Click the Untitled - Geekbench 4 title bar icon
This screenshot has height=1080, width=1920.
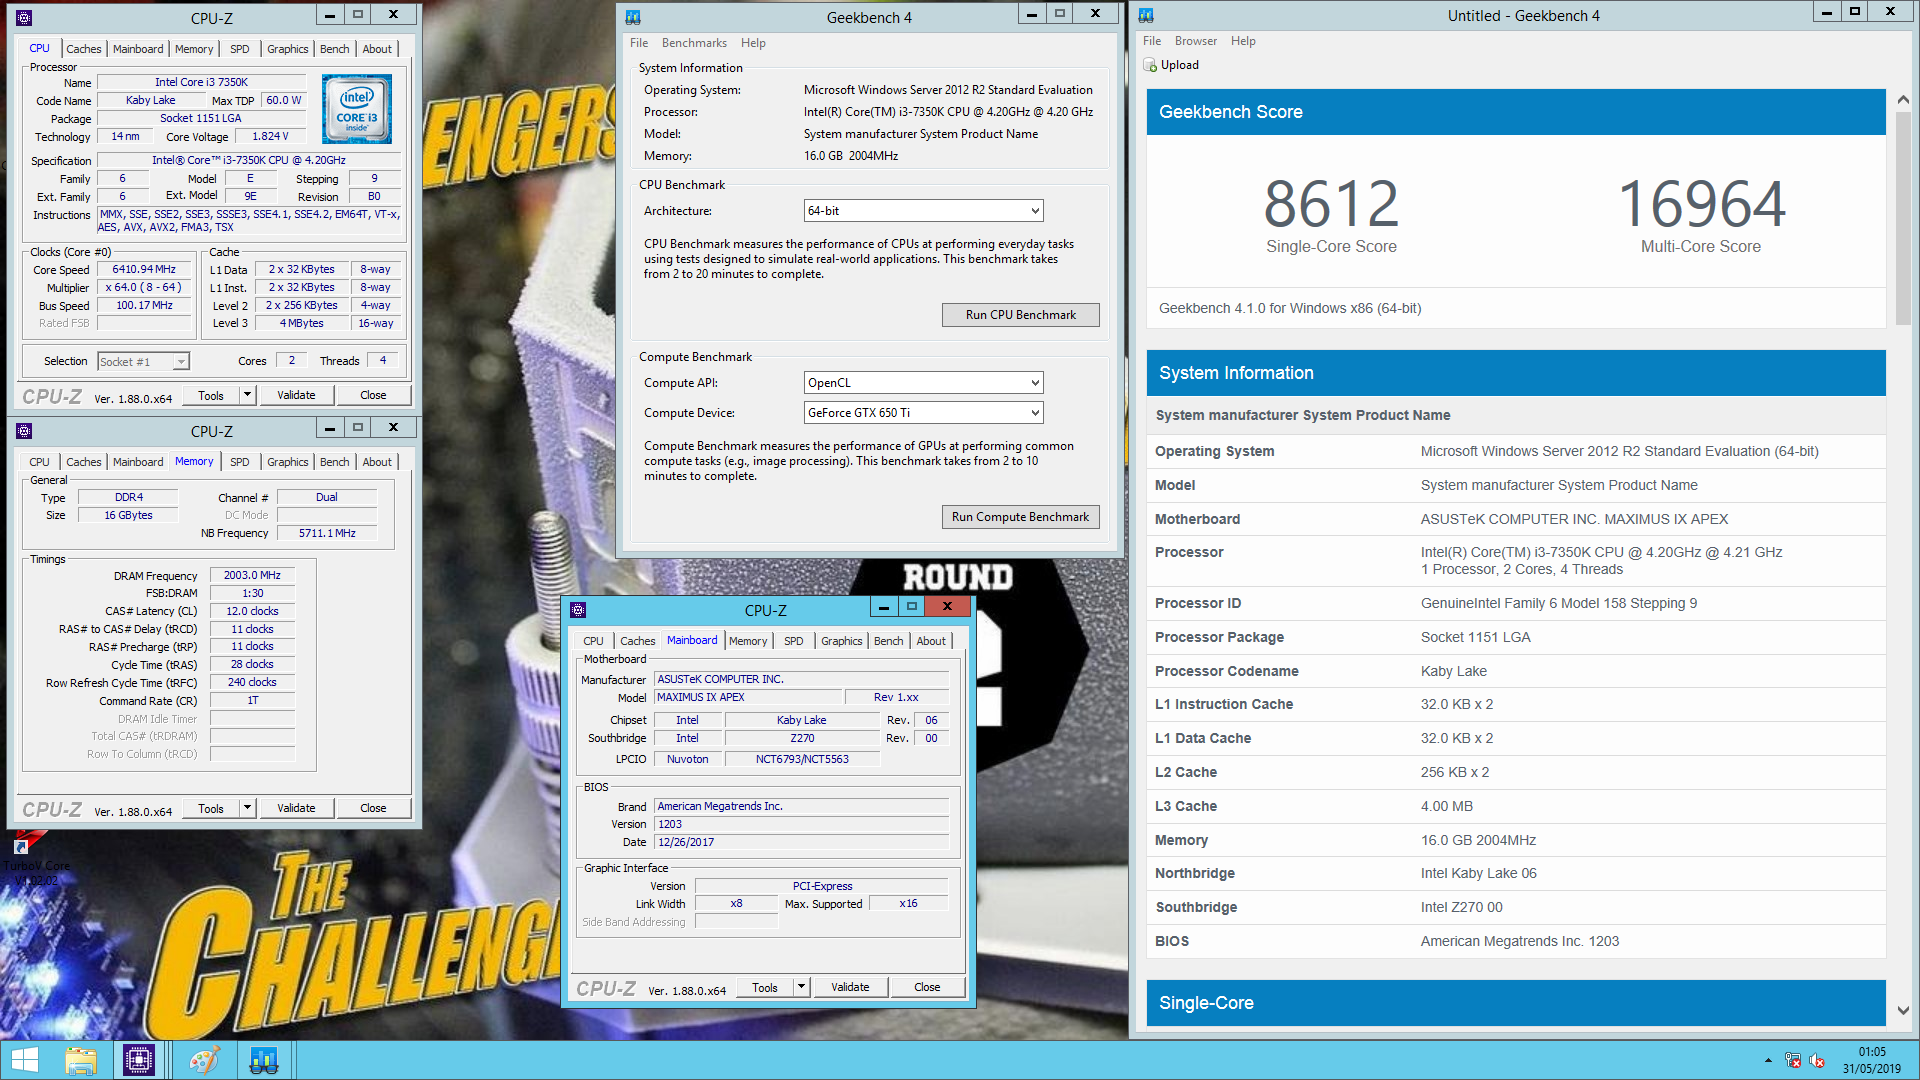(1146, 15)
